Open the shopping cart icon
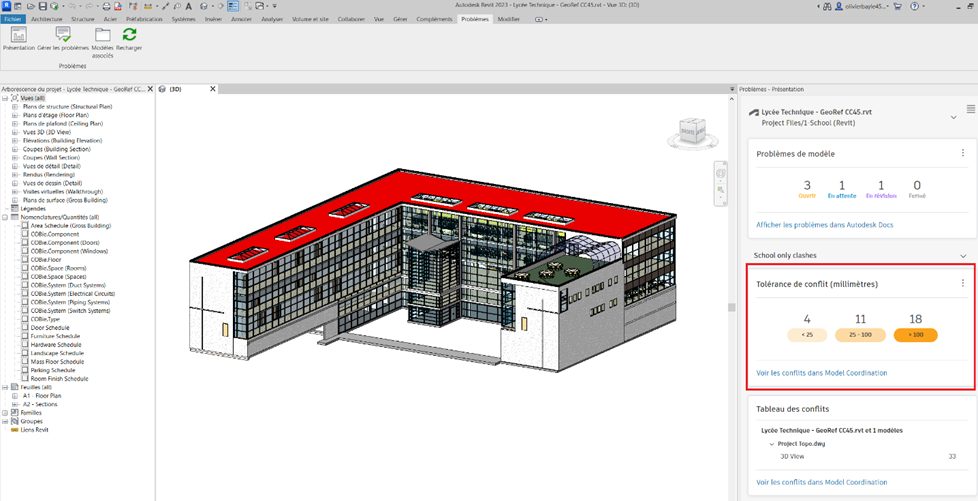 [898, 6]
